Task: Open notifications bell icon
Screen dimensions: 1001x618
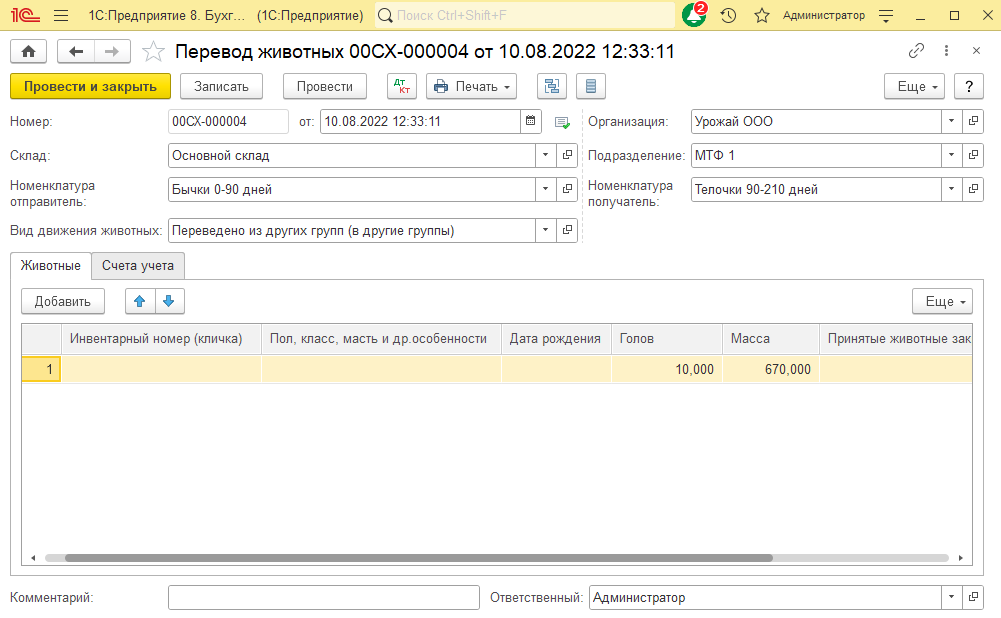Action: click(x=693, y=15)
